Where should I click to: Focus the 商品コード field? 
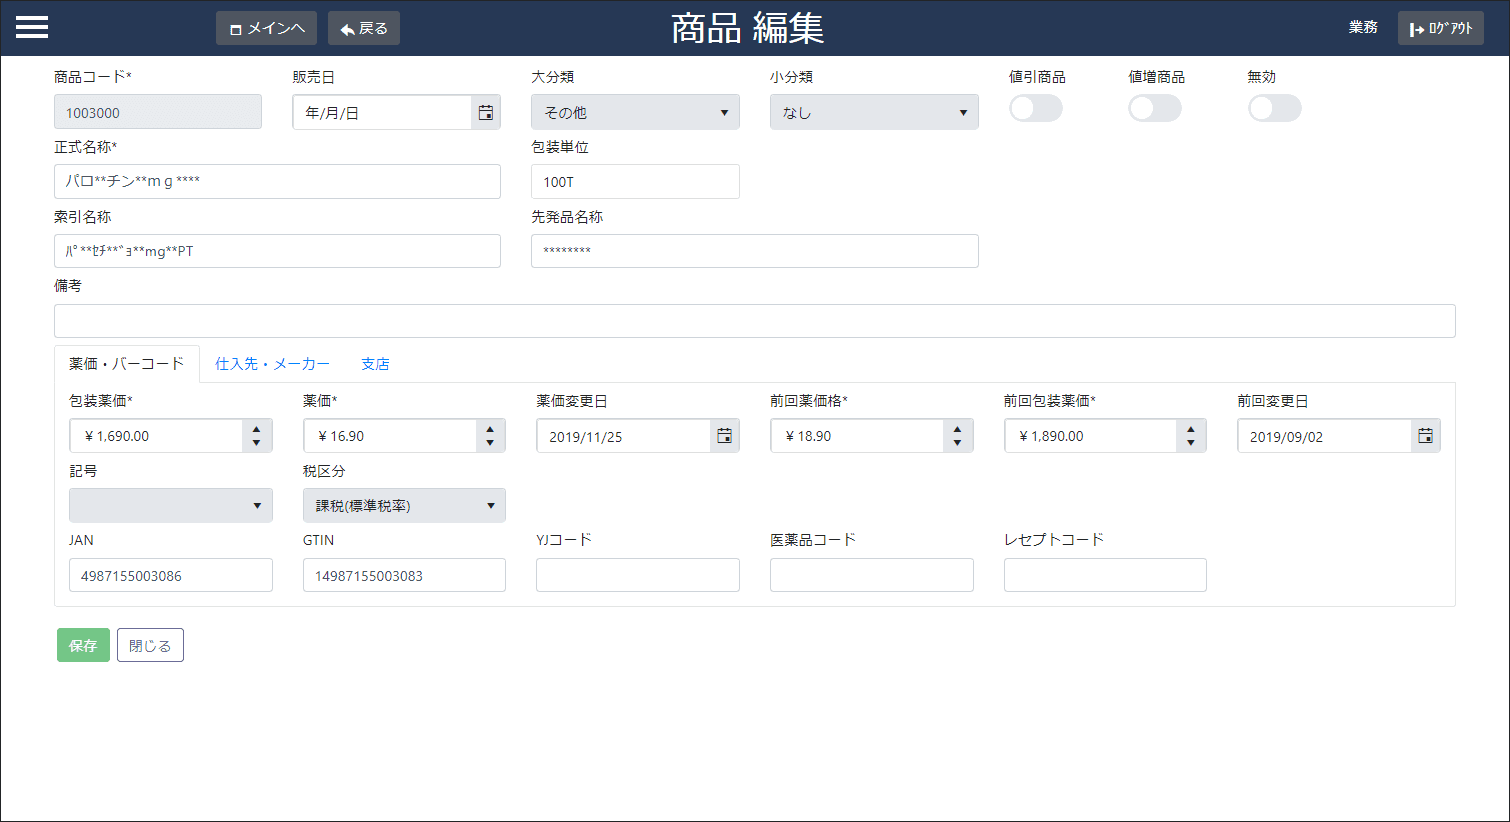pos(158,112)
